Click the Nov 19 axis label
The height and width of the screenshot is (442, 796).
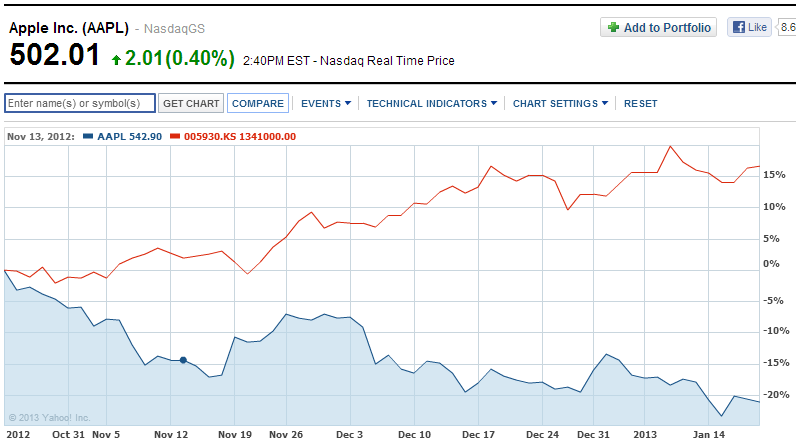235,435
